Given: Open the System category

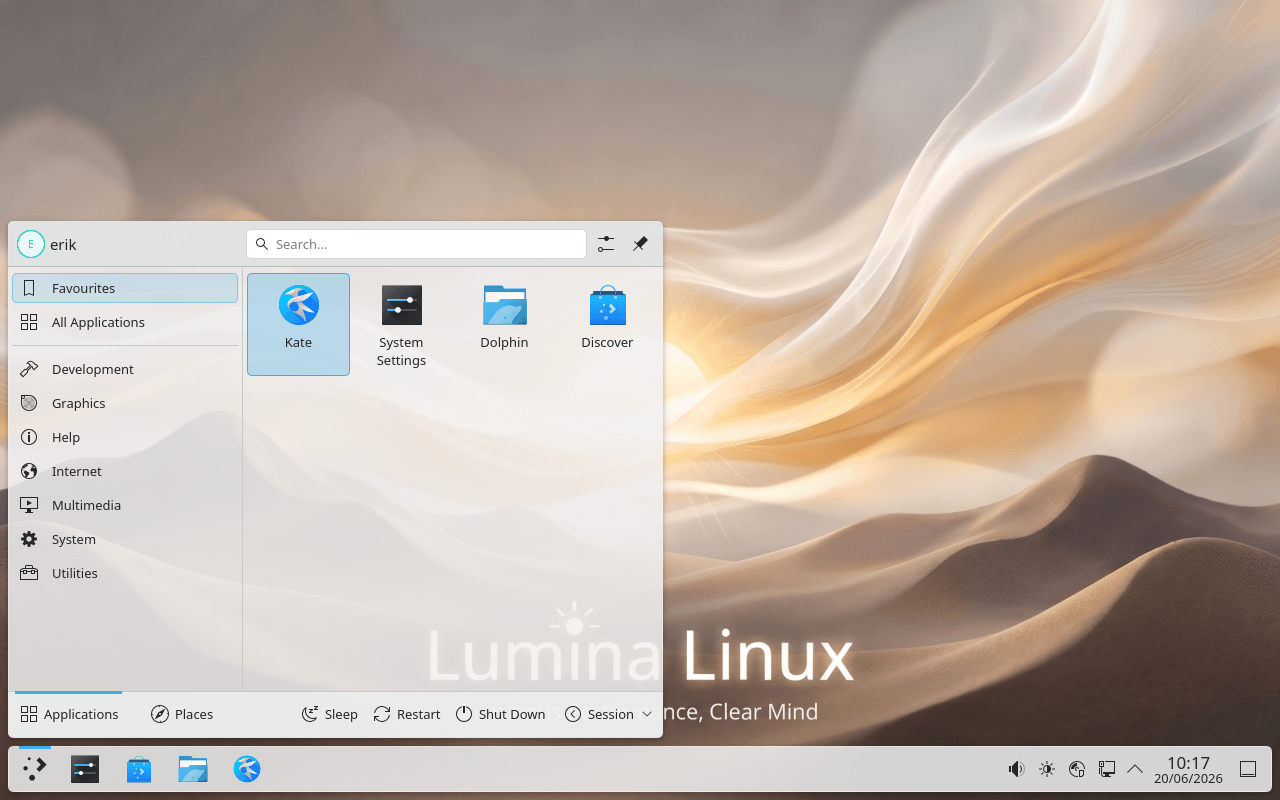Looking at the screenshot, I should pos(125,539).
